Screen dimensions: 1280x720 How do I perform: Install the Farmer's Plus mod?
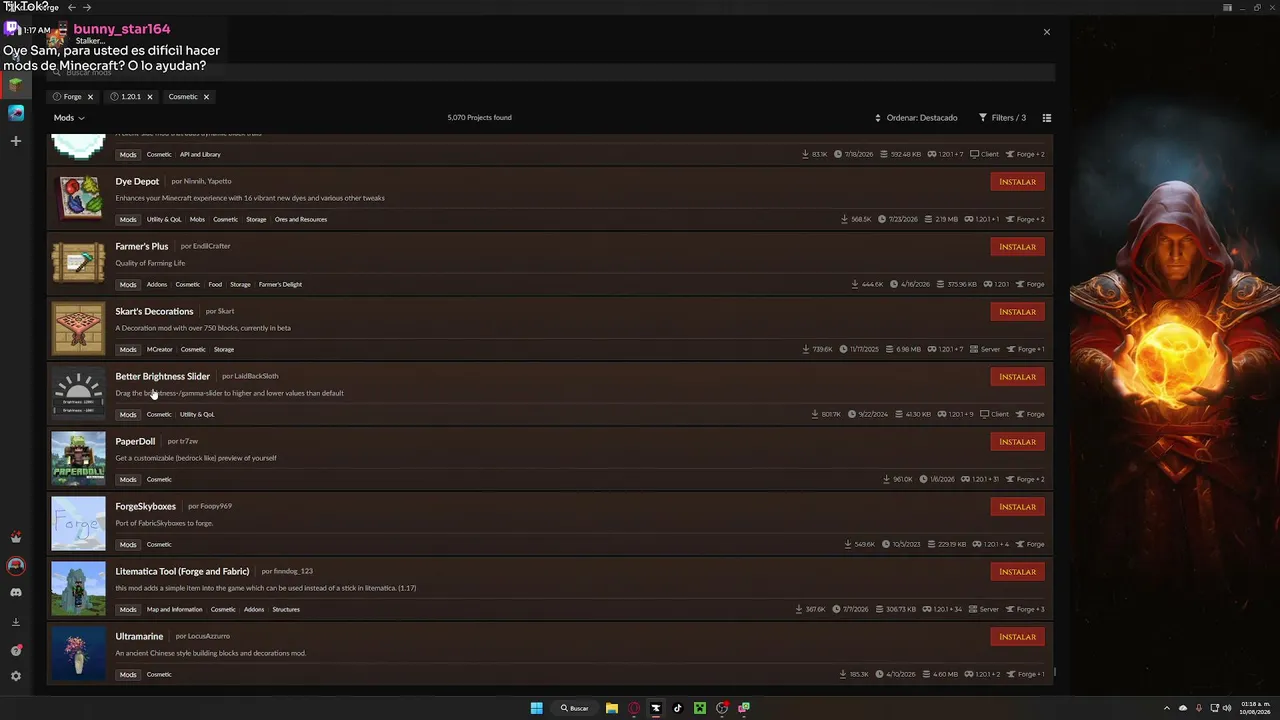pyautogui.click(x=1017, y=247)
